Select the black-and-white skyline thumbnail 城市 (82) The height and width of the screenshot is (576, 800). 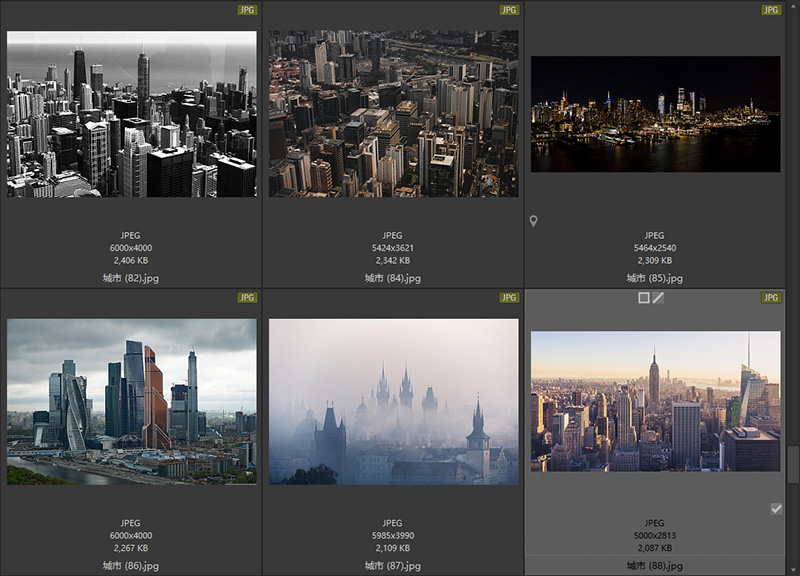coord(132,114)
